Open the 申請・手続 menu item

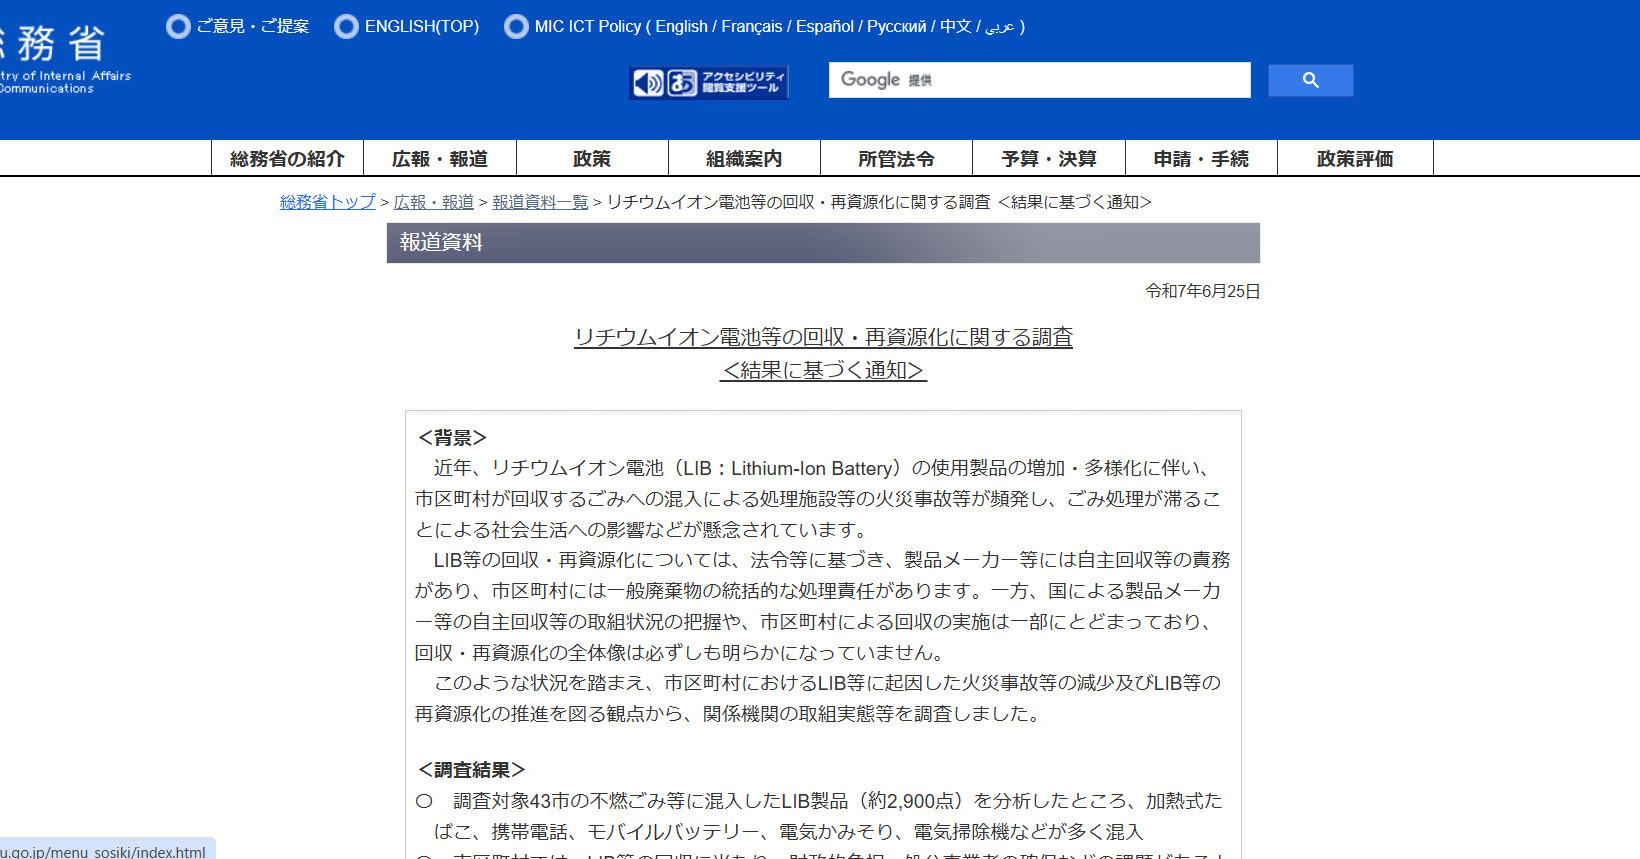pos(1201,158)
